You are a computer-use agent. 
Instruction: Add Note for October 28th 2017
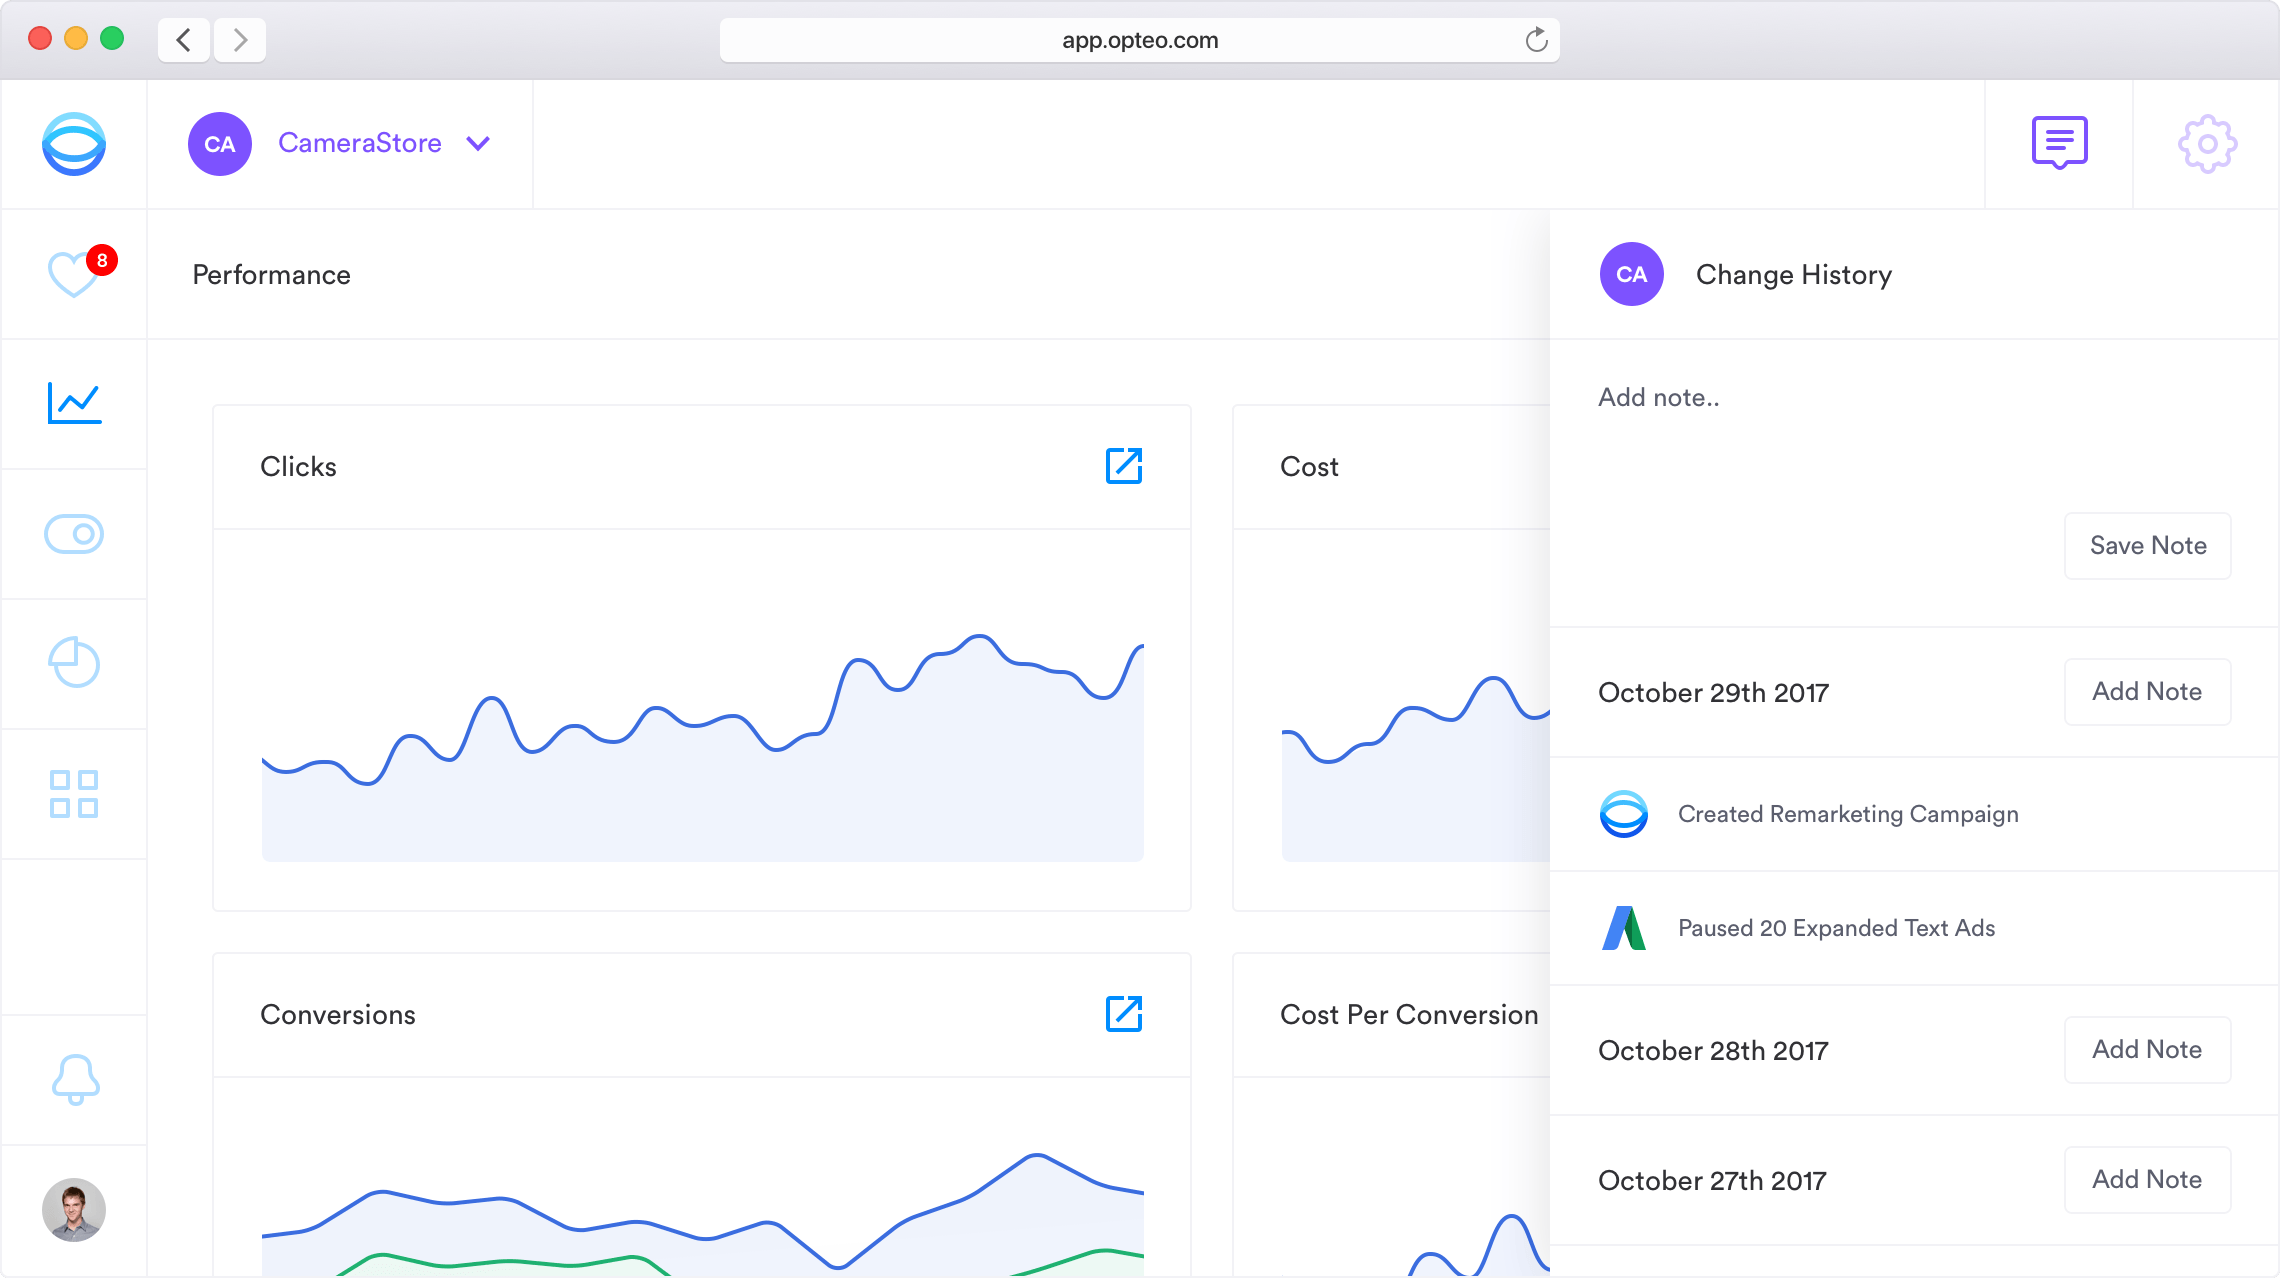pyautogui.click(x=2147, y=1050)
